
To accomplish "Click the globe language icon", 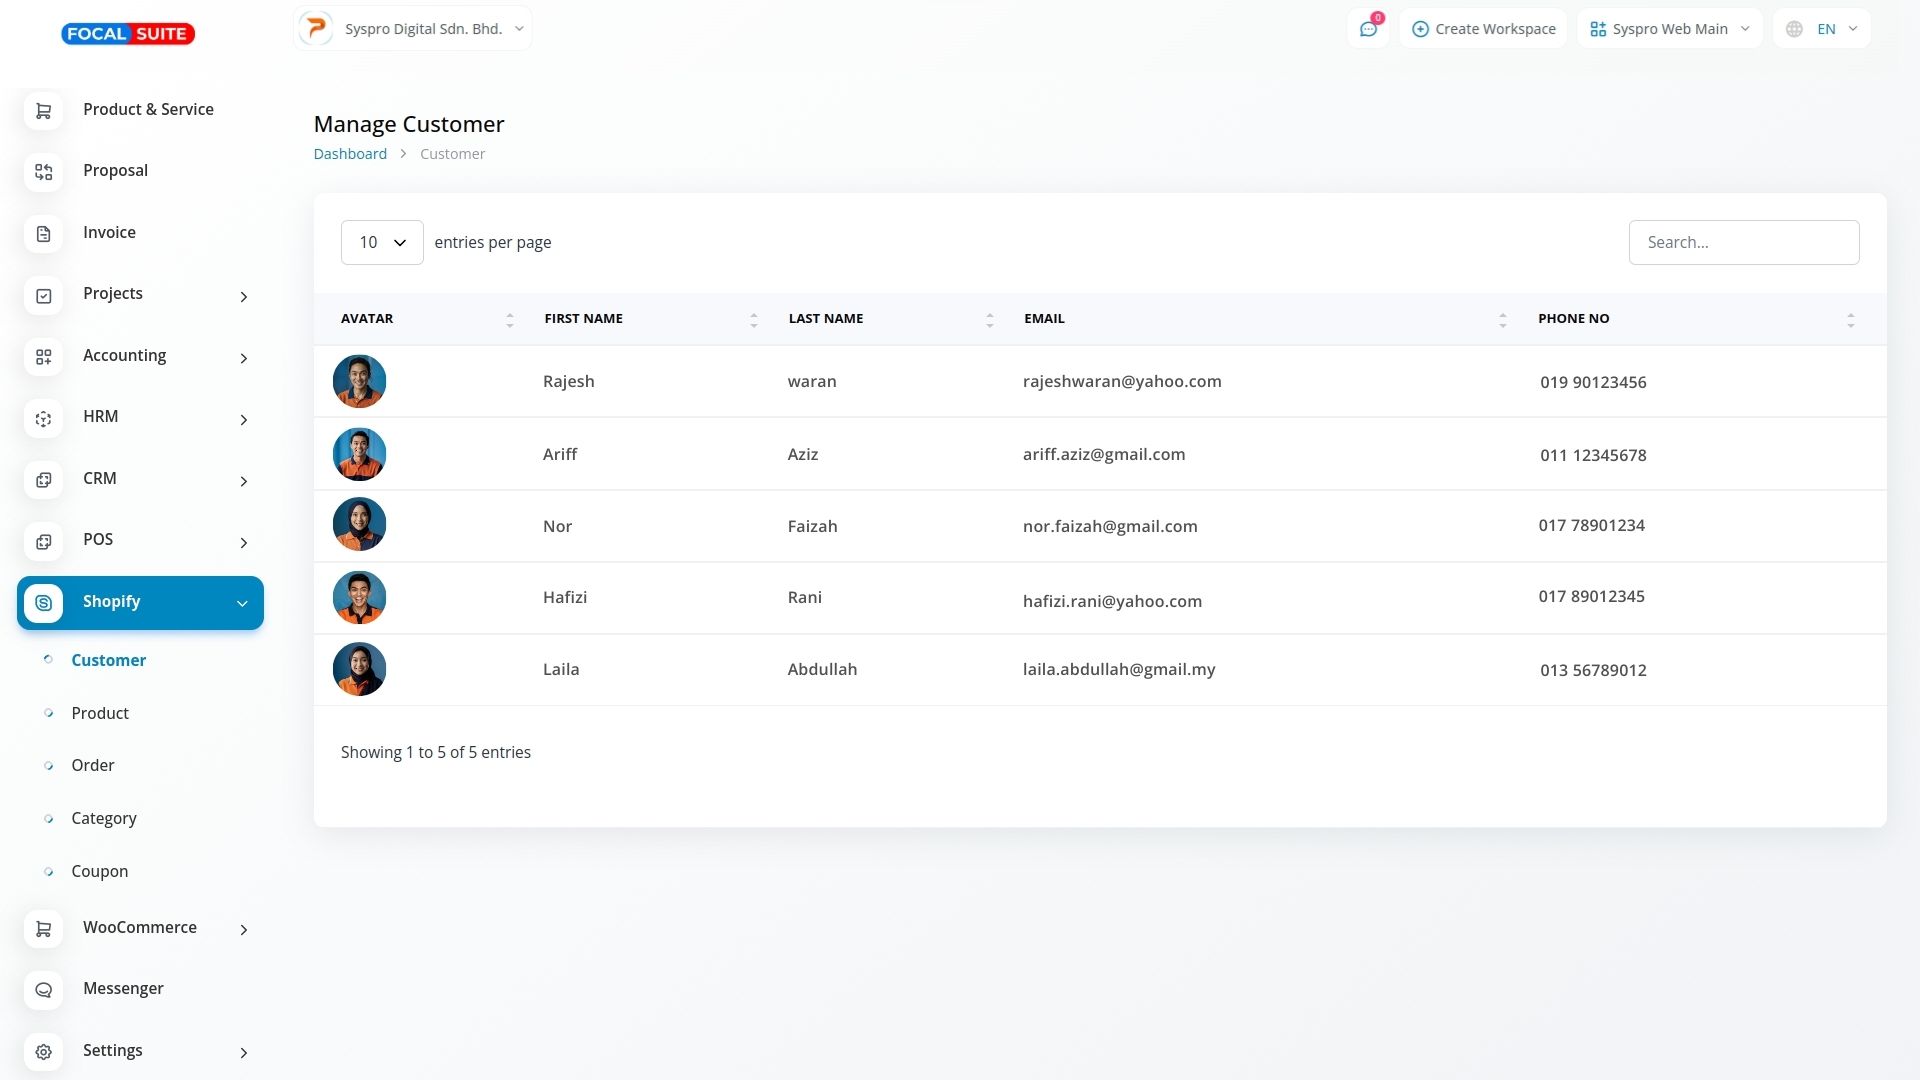I will tap(1794, 29).
